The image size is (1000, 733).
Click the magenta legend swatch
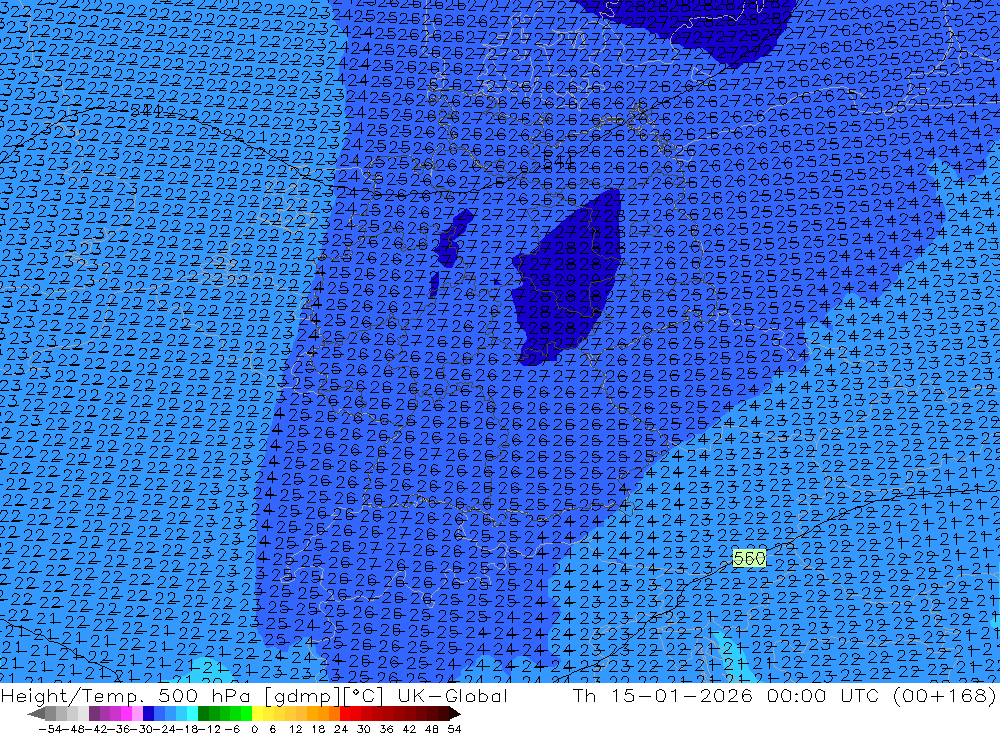tap(126, 714)
